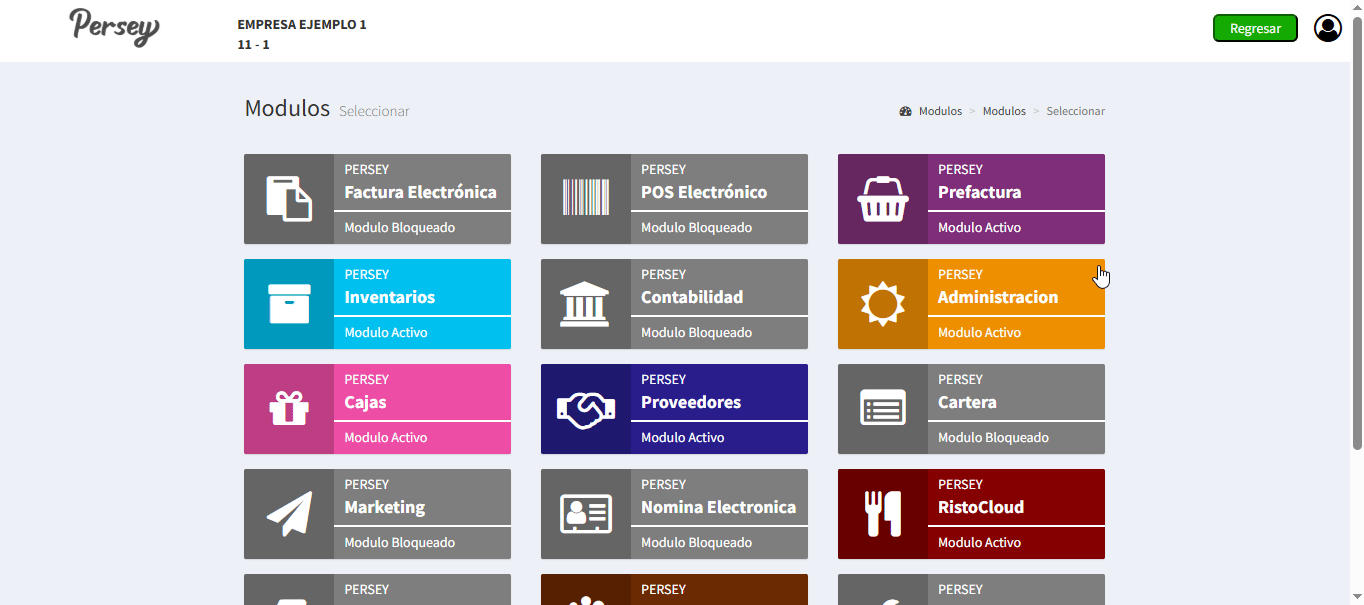This screenshot has width=1364, height=605.
Task: Click the Persey logo in the header
Action: coord(114,27)
